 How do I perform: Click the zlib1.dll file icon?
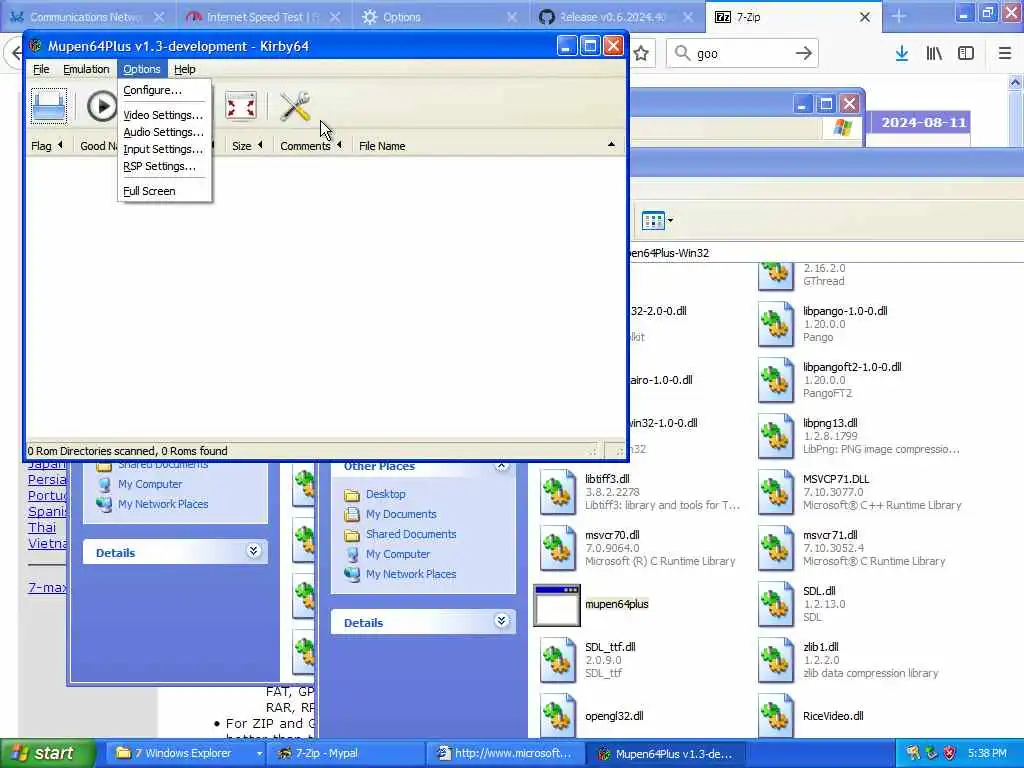[x=776, y=660]
